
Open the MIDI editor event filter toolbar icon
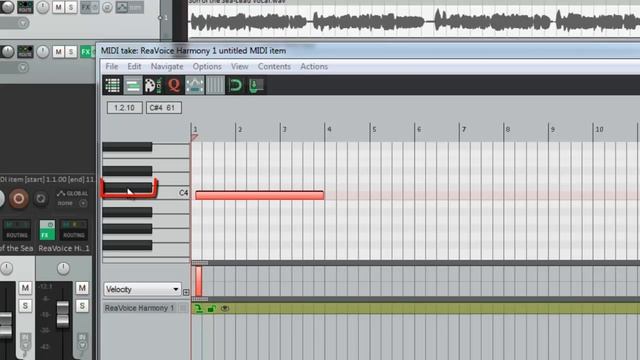(112, 85)
